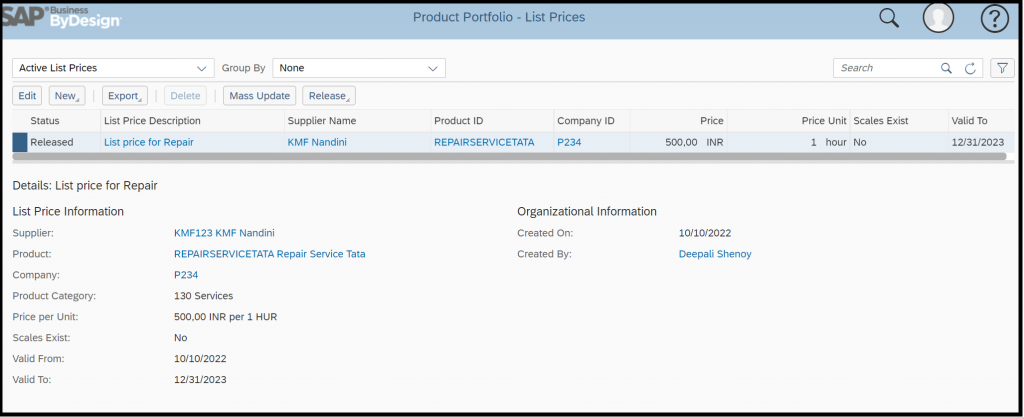The width and height of the screenshot is (1024, 417).
Task: Click the Valid From 10/10/2022 value
Action: (200, 358)
